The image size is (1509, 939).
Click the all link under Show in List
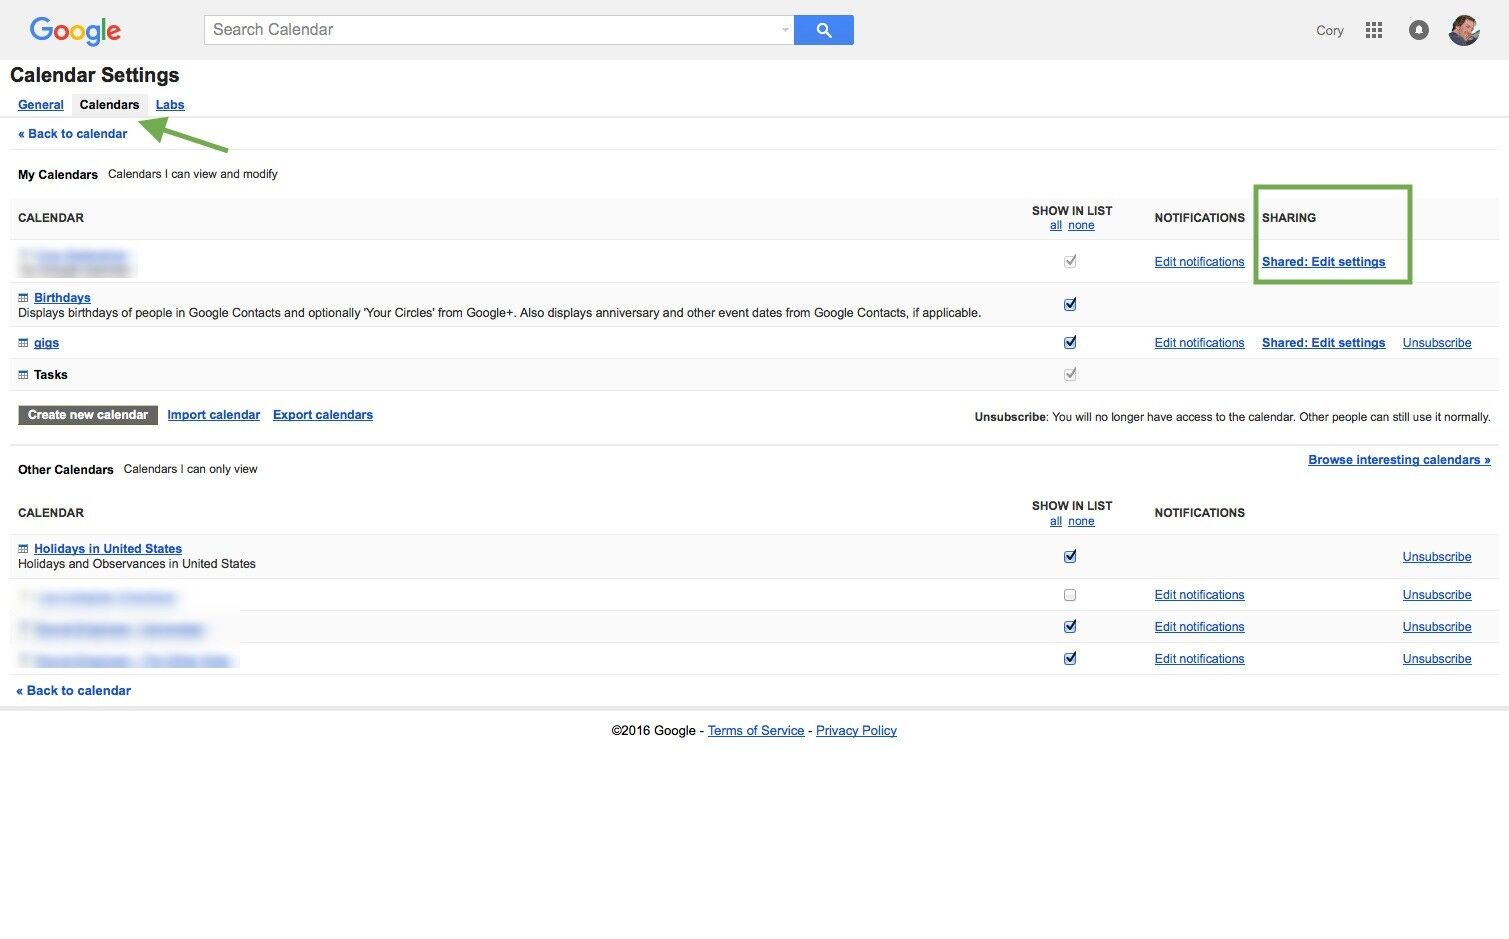coord(1056,225)
